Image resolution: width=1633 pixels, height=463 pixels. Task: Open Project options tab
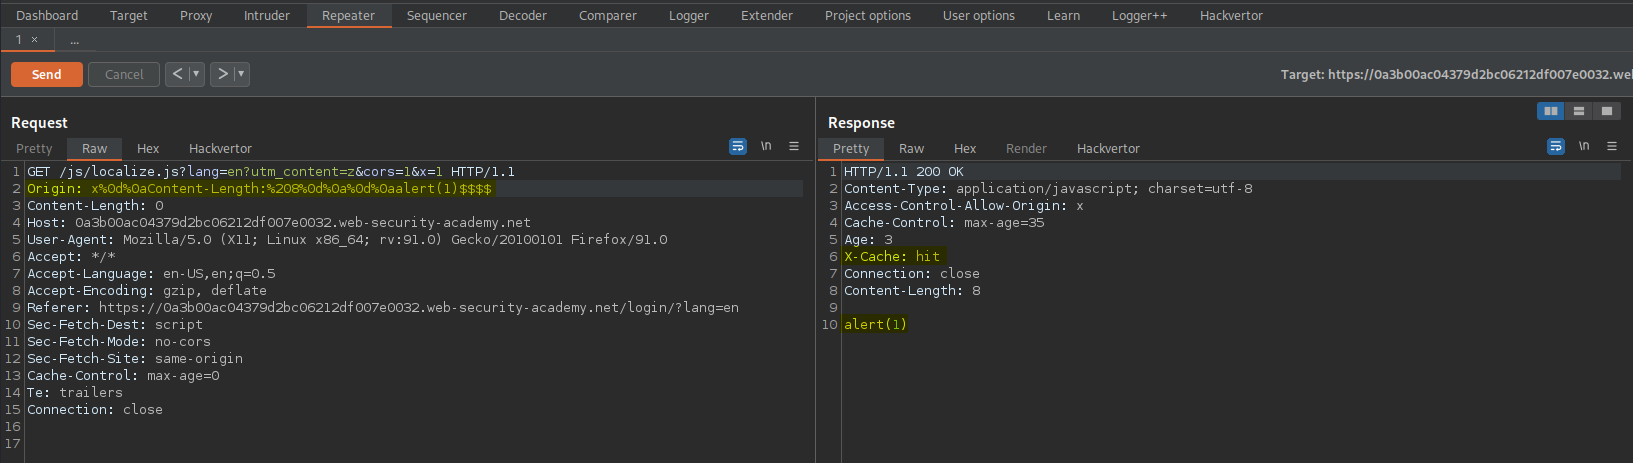tap(868, 15)
